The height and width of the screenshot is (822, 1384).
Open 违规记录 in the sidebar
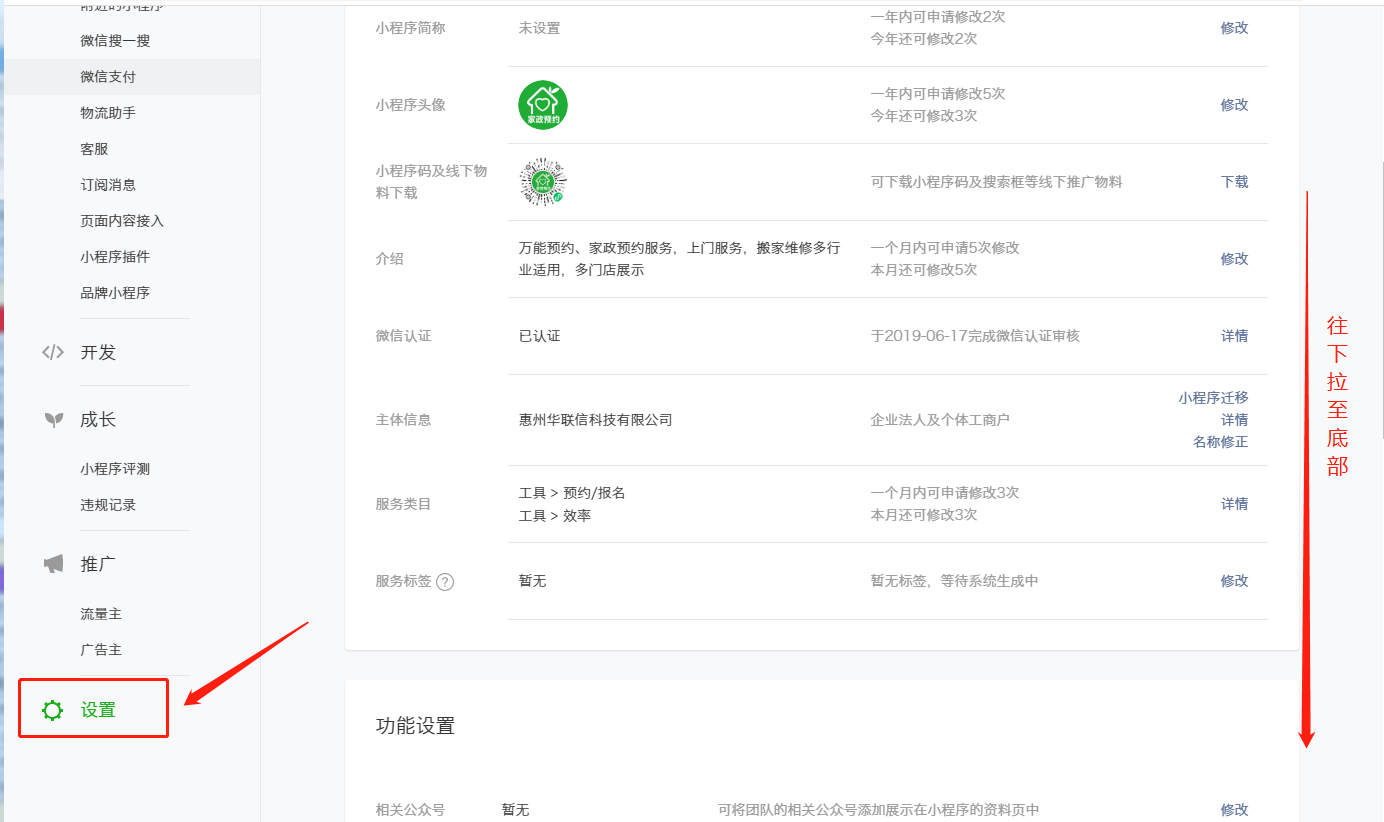coord(108,505)
